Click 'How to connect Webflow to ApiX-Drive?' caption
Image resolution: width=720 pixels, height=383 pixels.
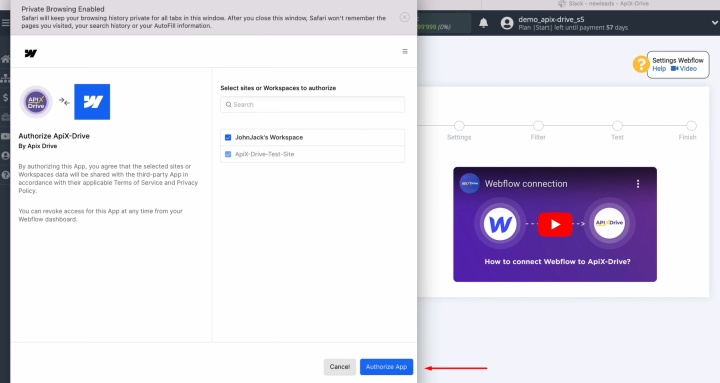pos(557,261)
